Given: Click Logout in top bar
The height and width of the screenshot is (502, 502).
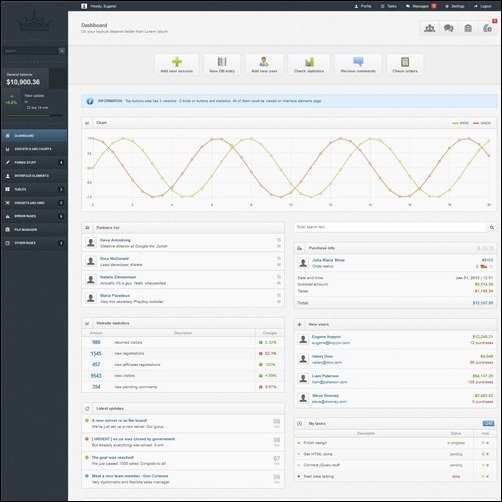Looking at the screenshot, I should tap(482, 6).
